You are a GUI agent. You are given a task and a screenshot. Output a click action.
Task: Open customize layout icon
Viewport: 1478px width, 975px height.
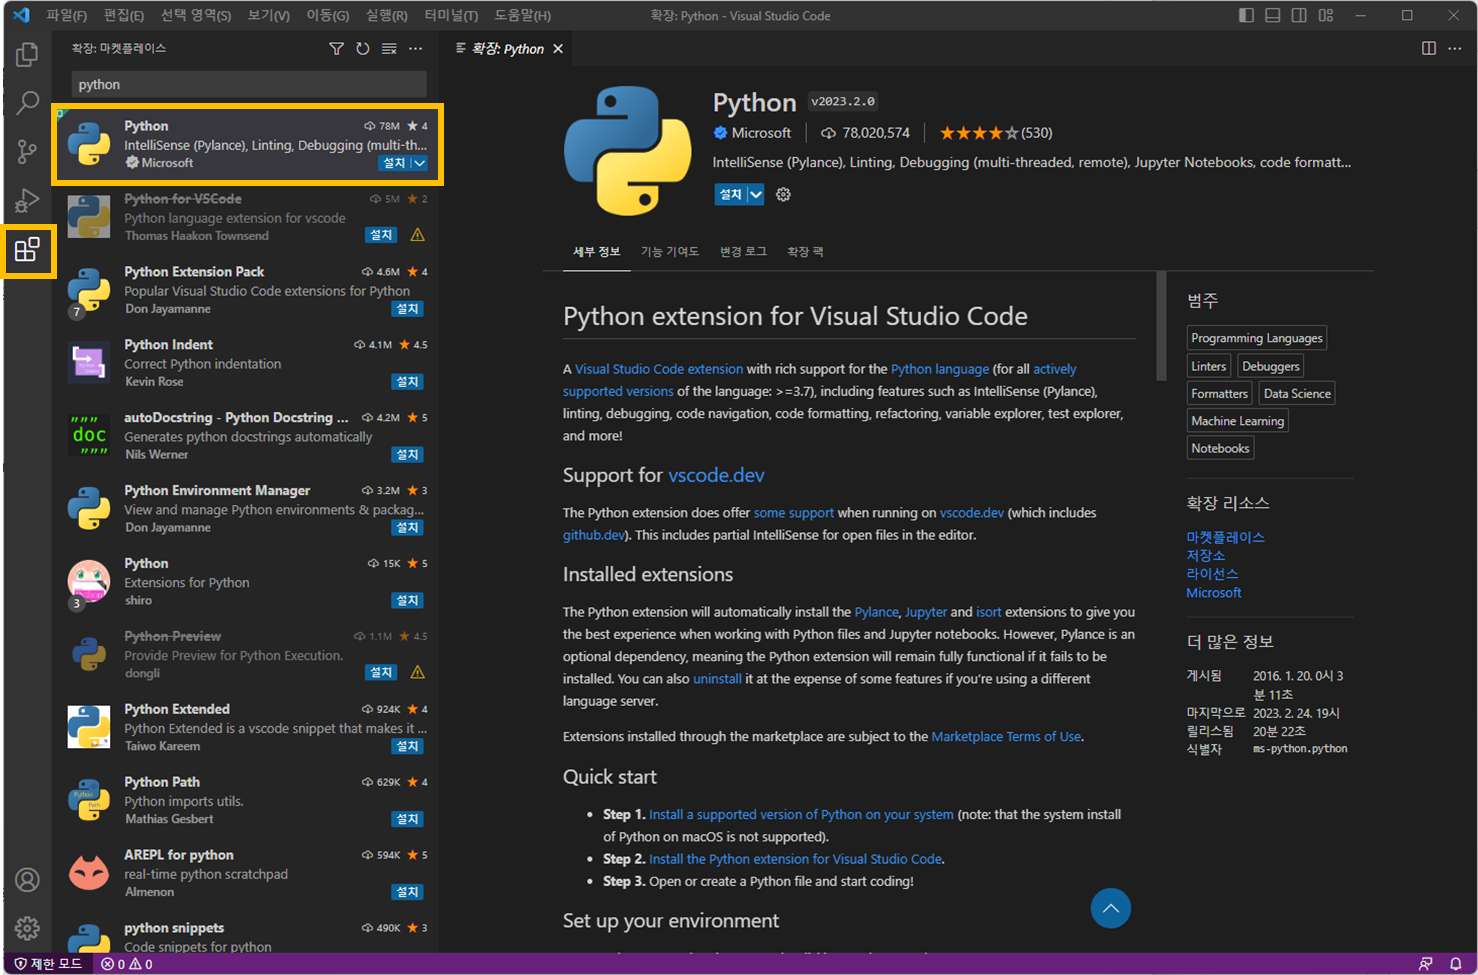[x=1325, y=15]
